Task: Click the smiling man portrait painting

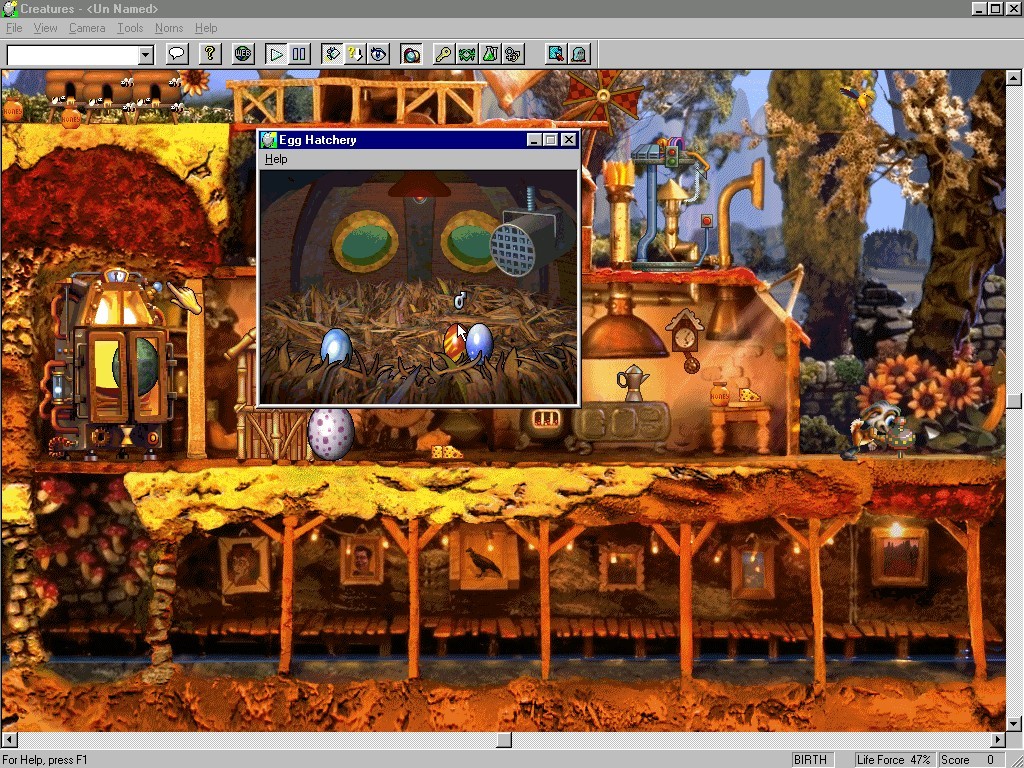Action: [x=362, y=560]
